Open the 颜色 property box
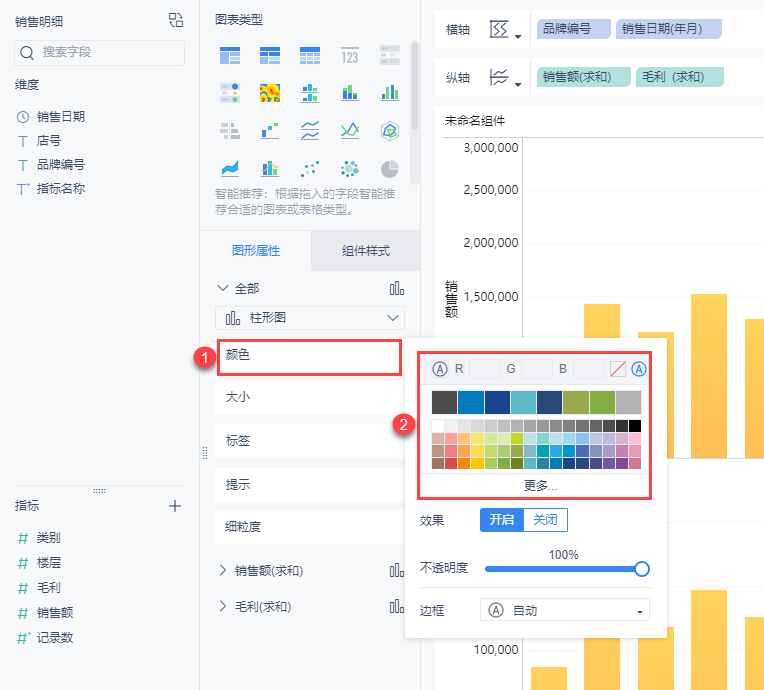The height and width of the screenshot is (690, 764). tap(309, 358)
